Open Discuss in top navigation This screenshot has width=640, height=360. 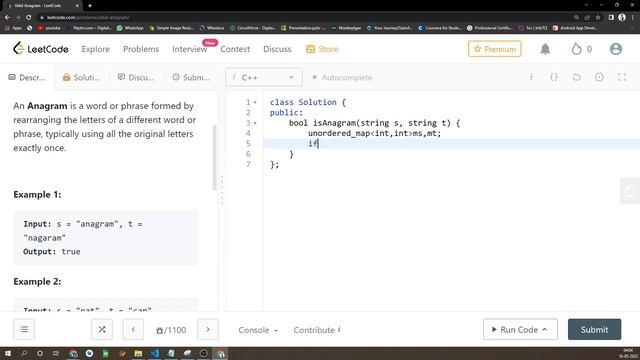277,49
